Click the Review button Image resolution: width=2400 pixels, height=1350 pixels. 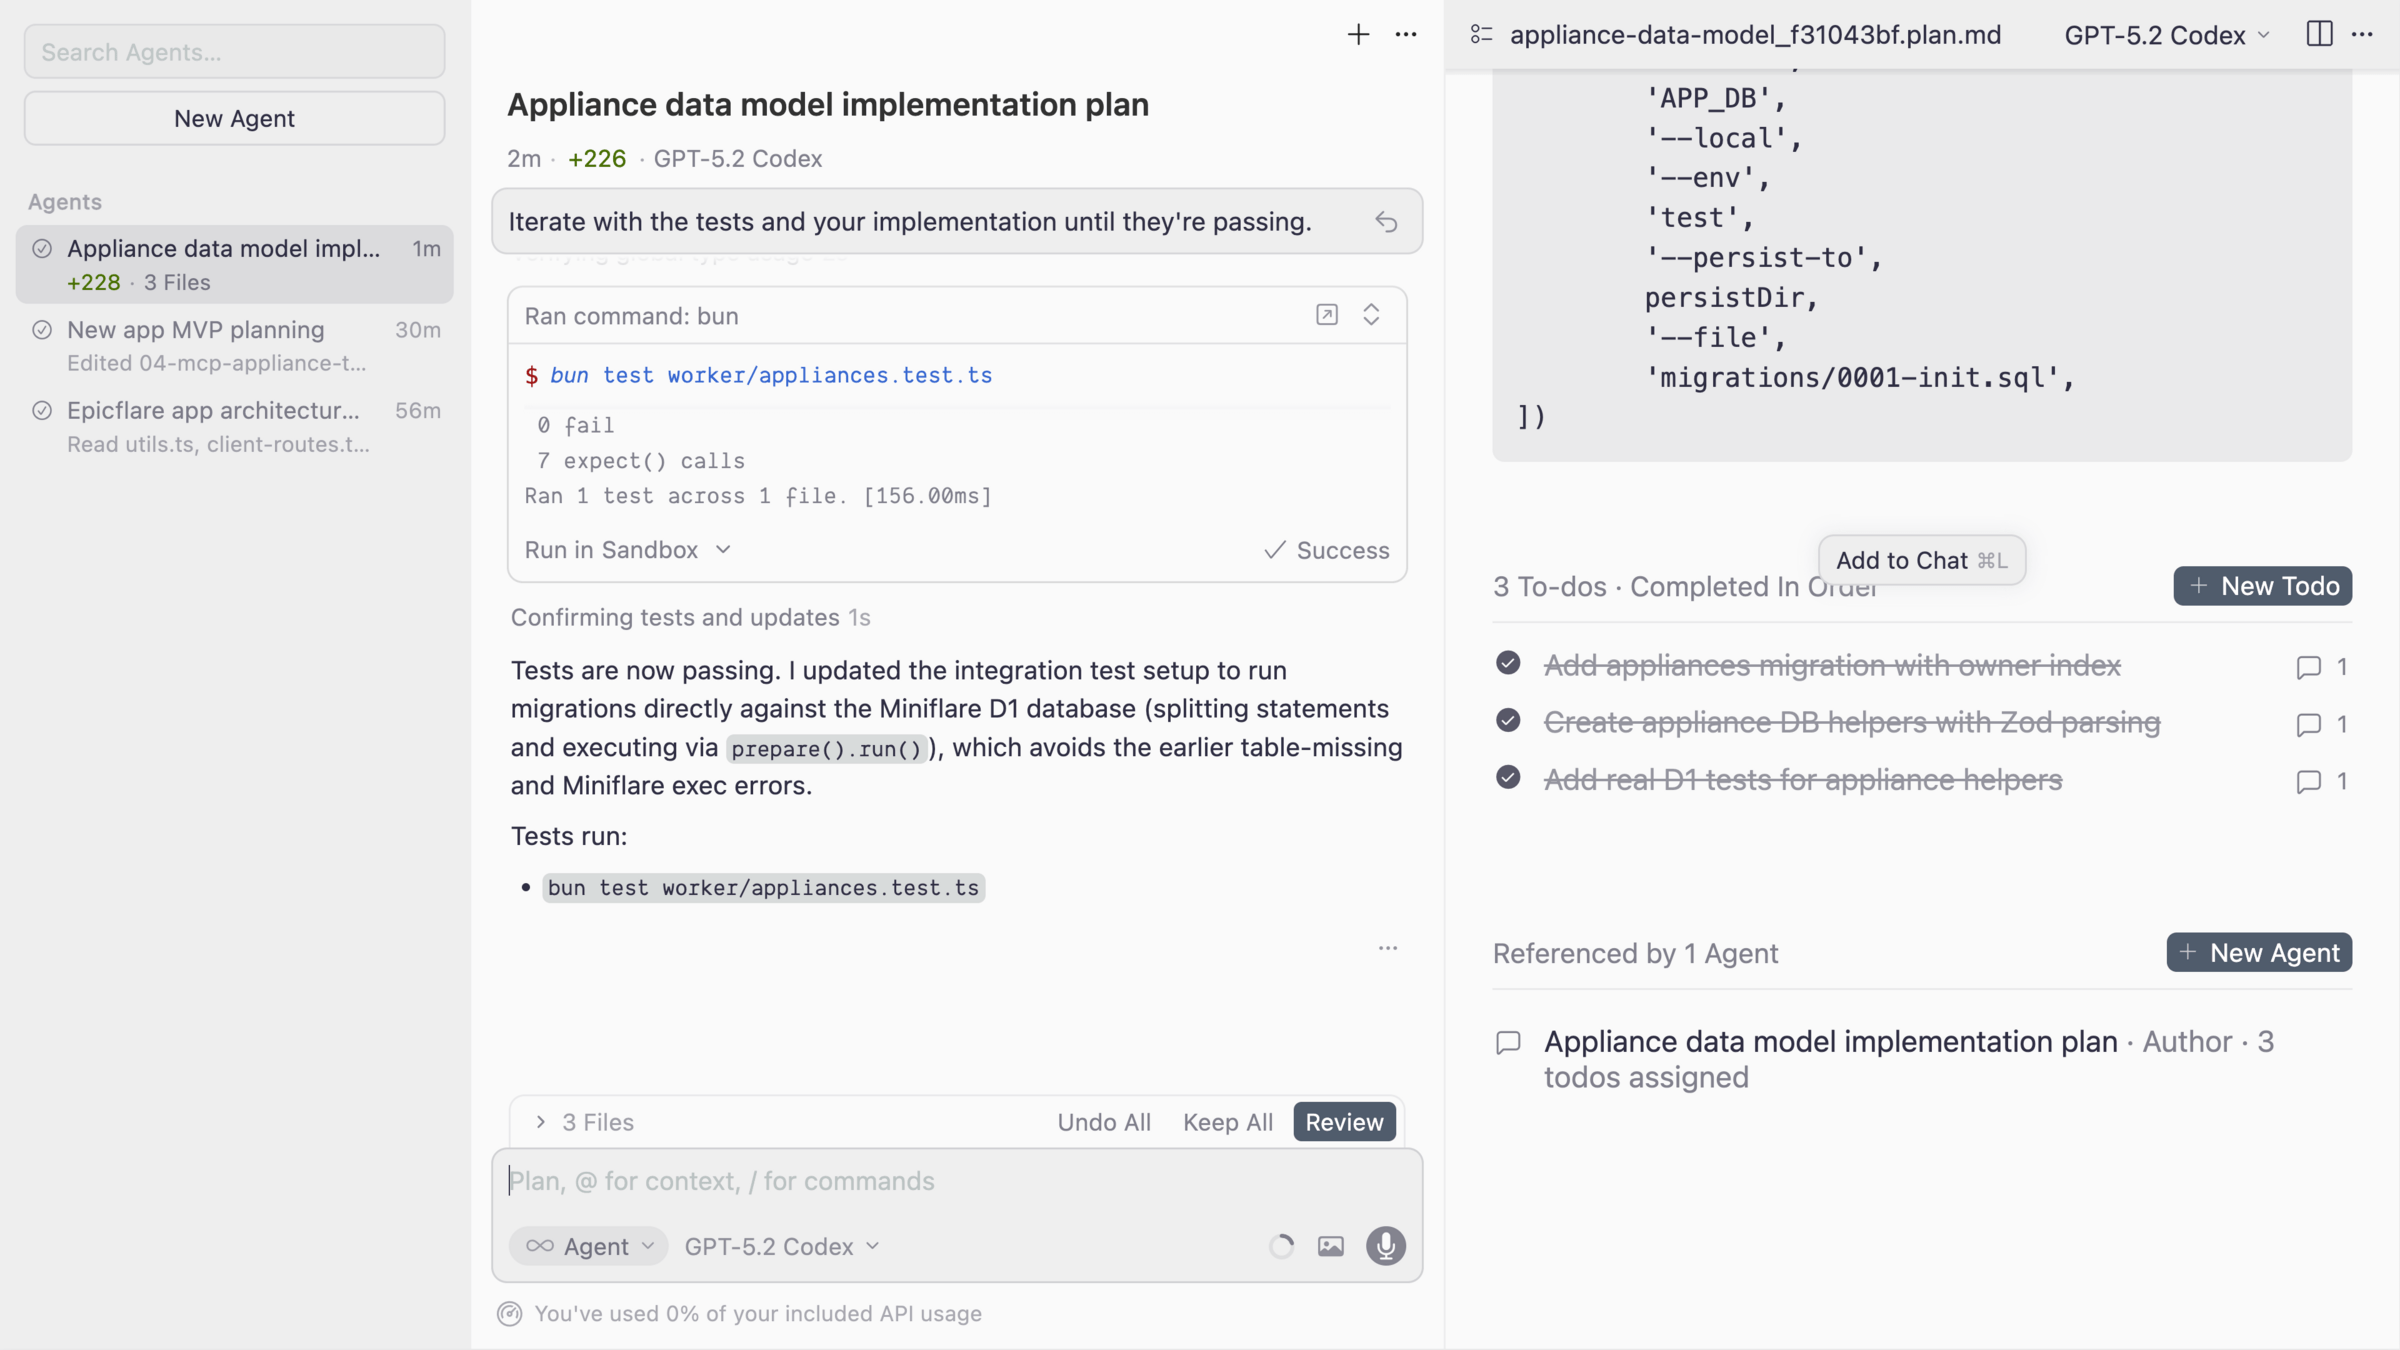point(1343,1122)
